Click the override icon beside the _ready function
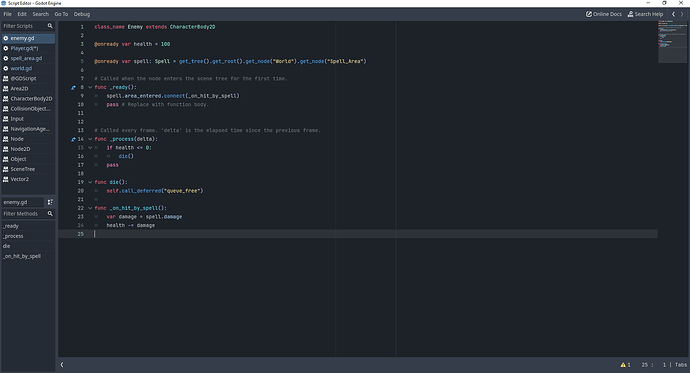The width and height of the screenshot is (690, 373). pyautogui.click(x=73, y=88)
